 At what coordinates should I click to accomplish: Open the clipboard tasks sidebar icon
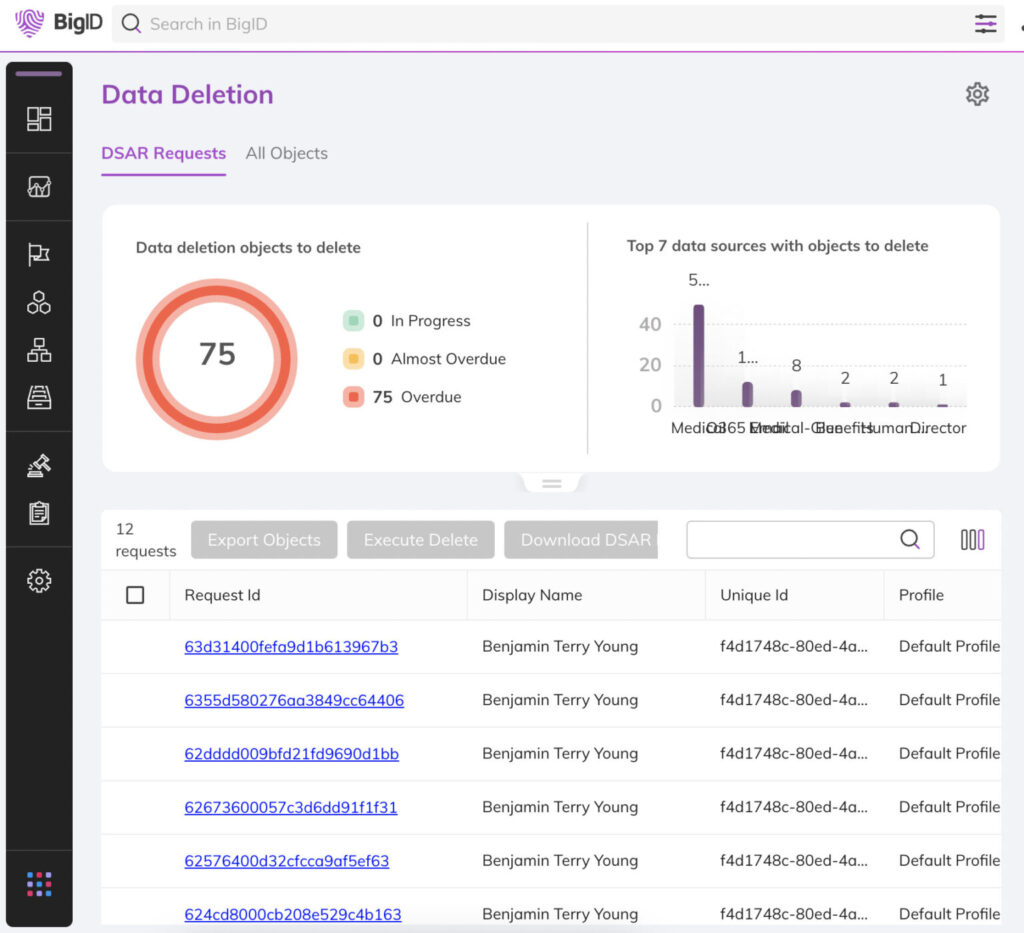(39, 513)
